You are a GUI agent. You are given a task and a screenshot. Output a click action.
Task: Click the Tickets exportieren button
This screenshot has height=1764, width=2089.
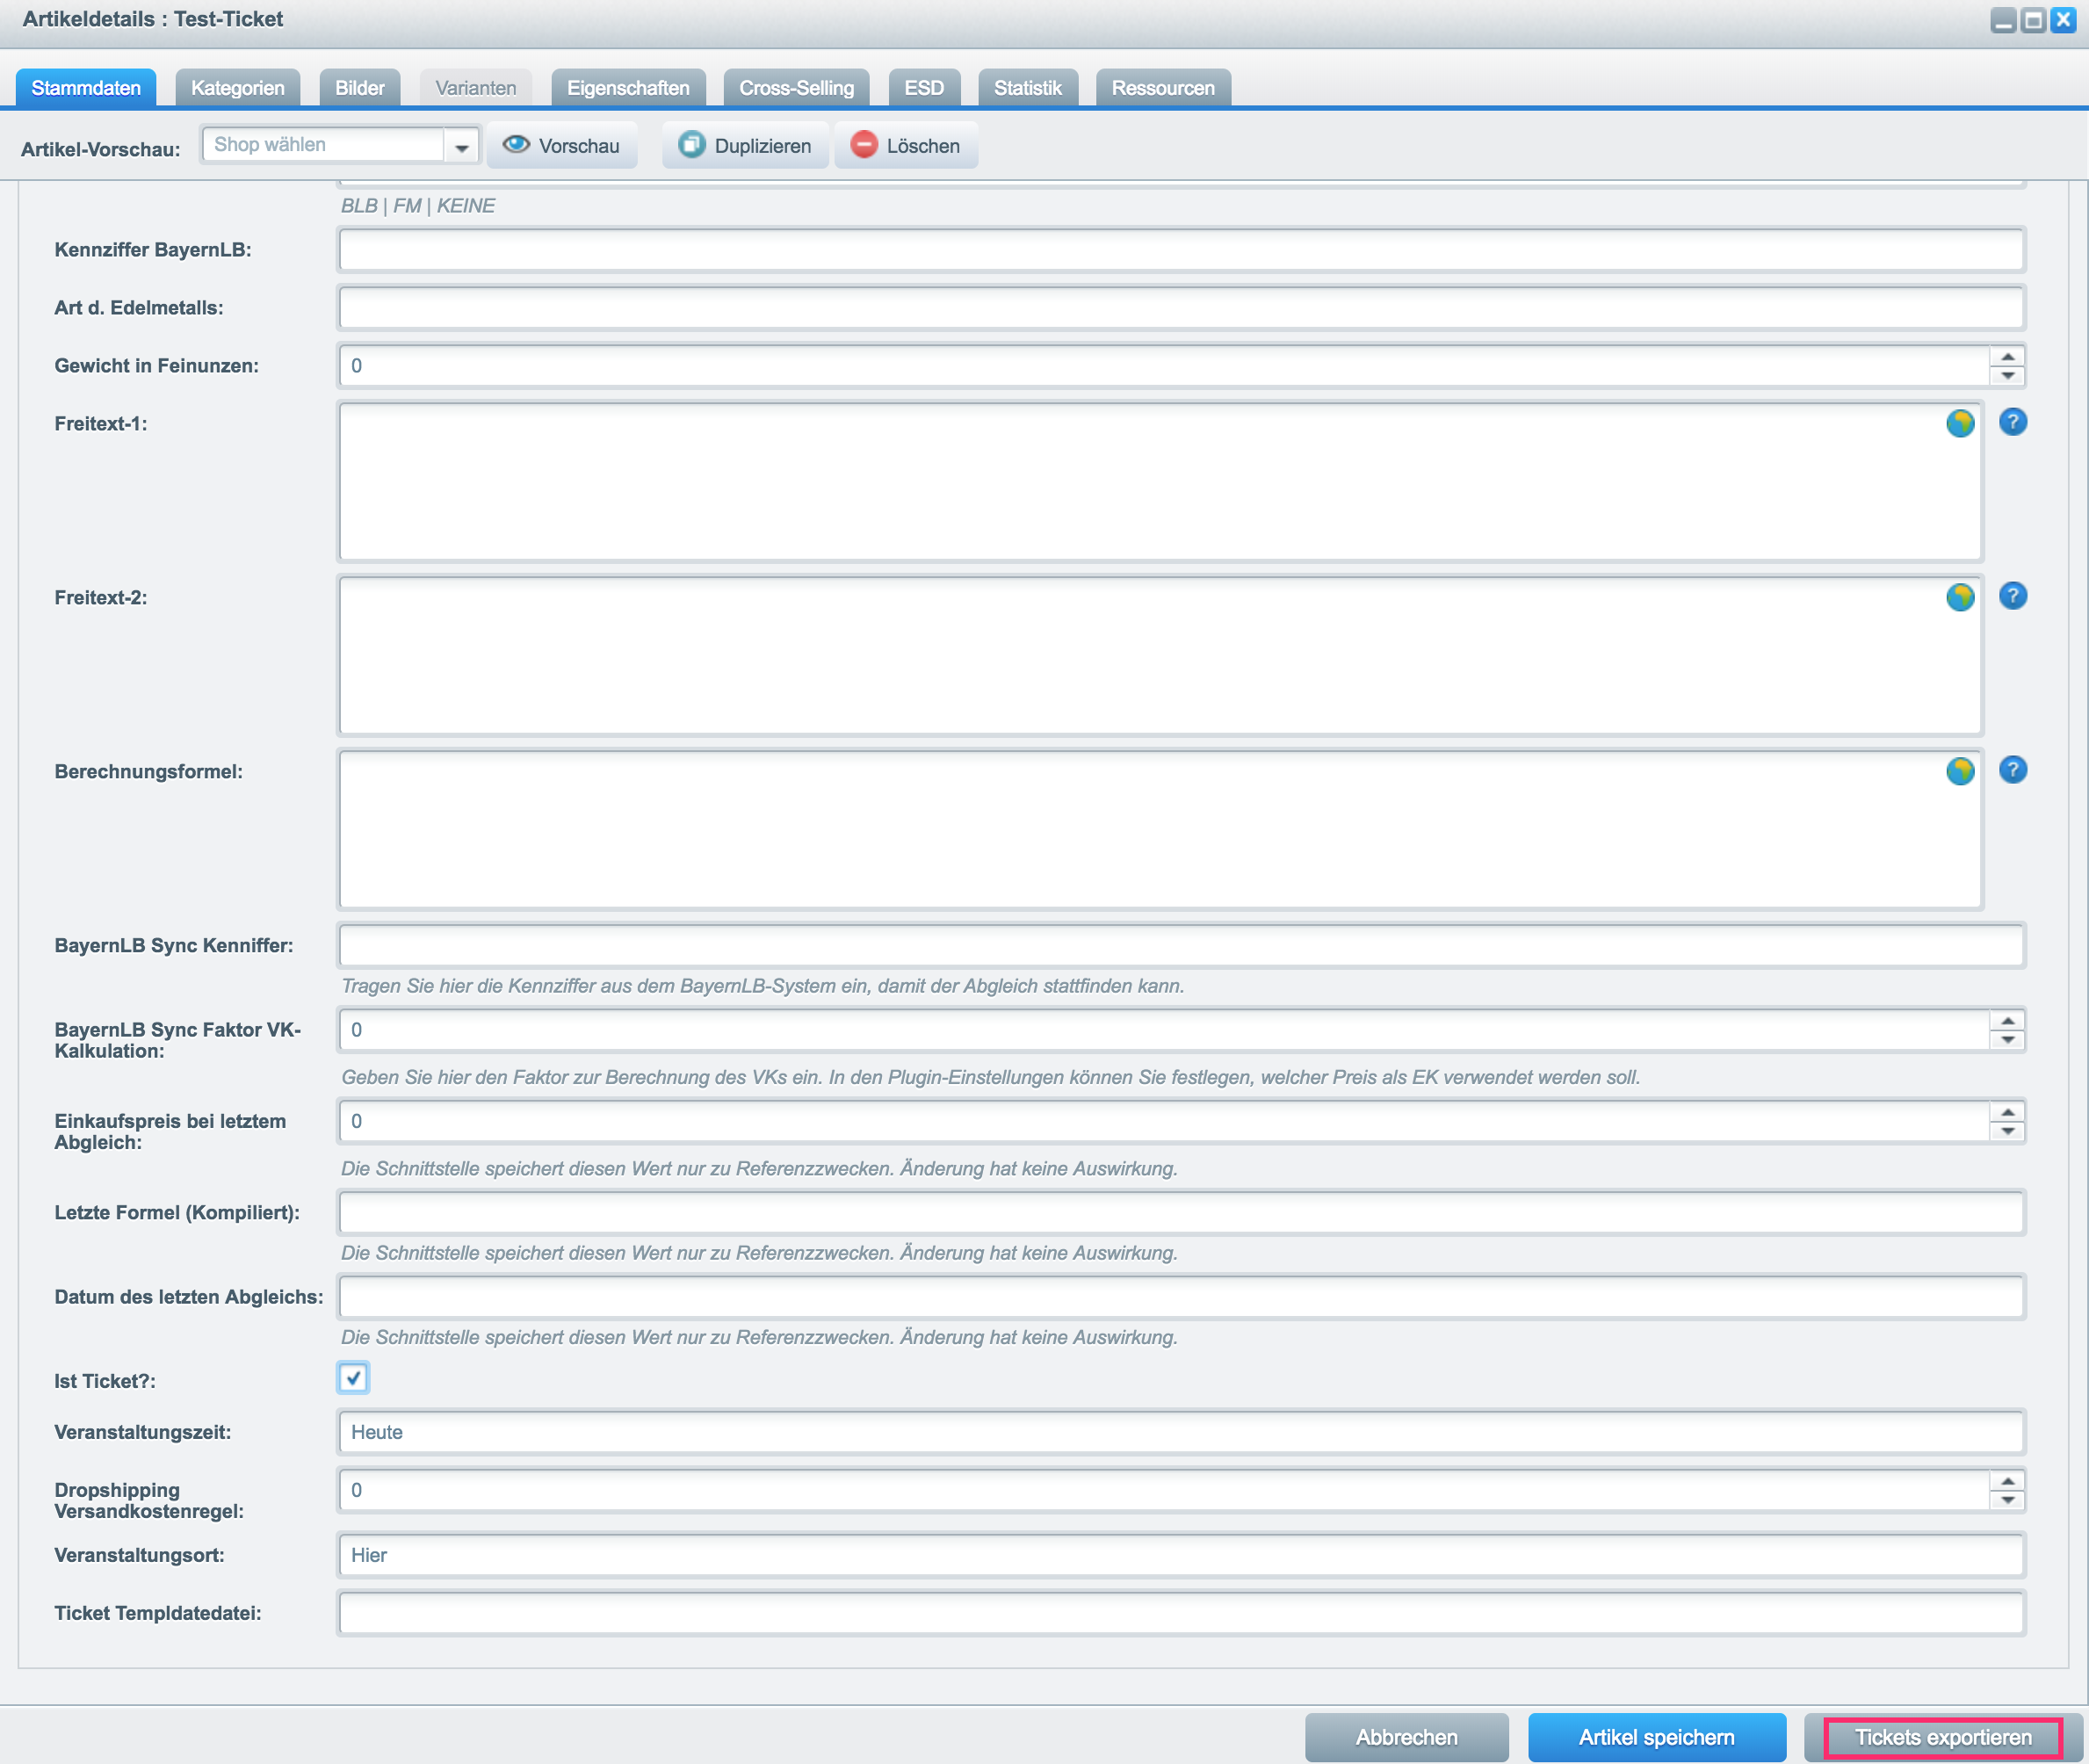[1943, 1738]
